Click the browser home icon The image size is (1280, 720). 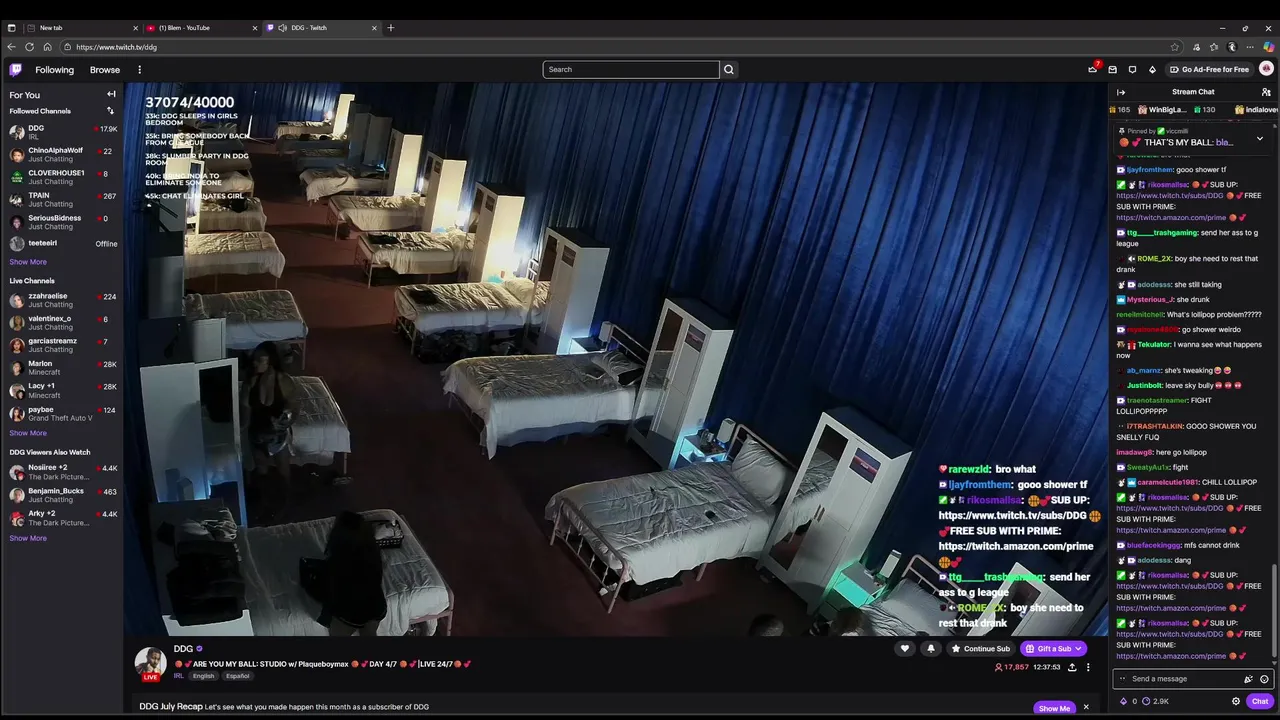tap(48, 47)
